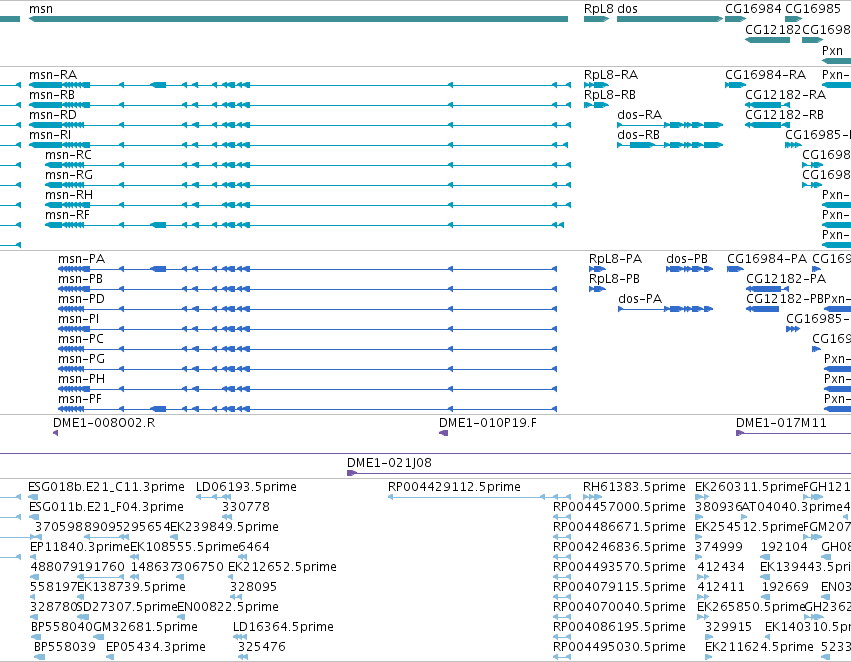Select EST 325476
This screenshot has width=851, height=662.
[243, 657]
